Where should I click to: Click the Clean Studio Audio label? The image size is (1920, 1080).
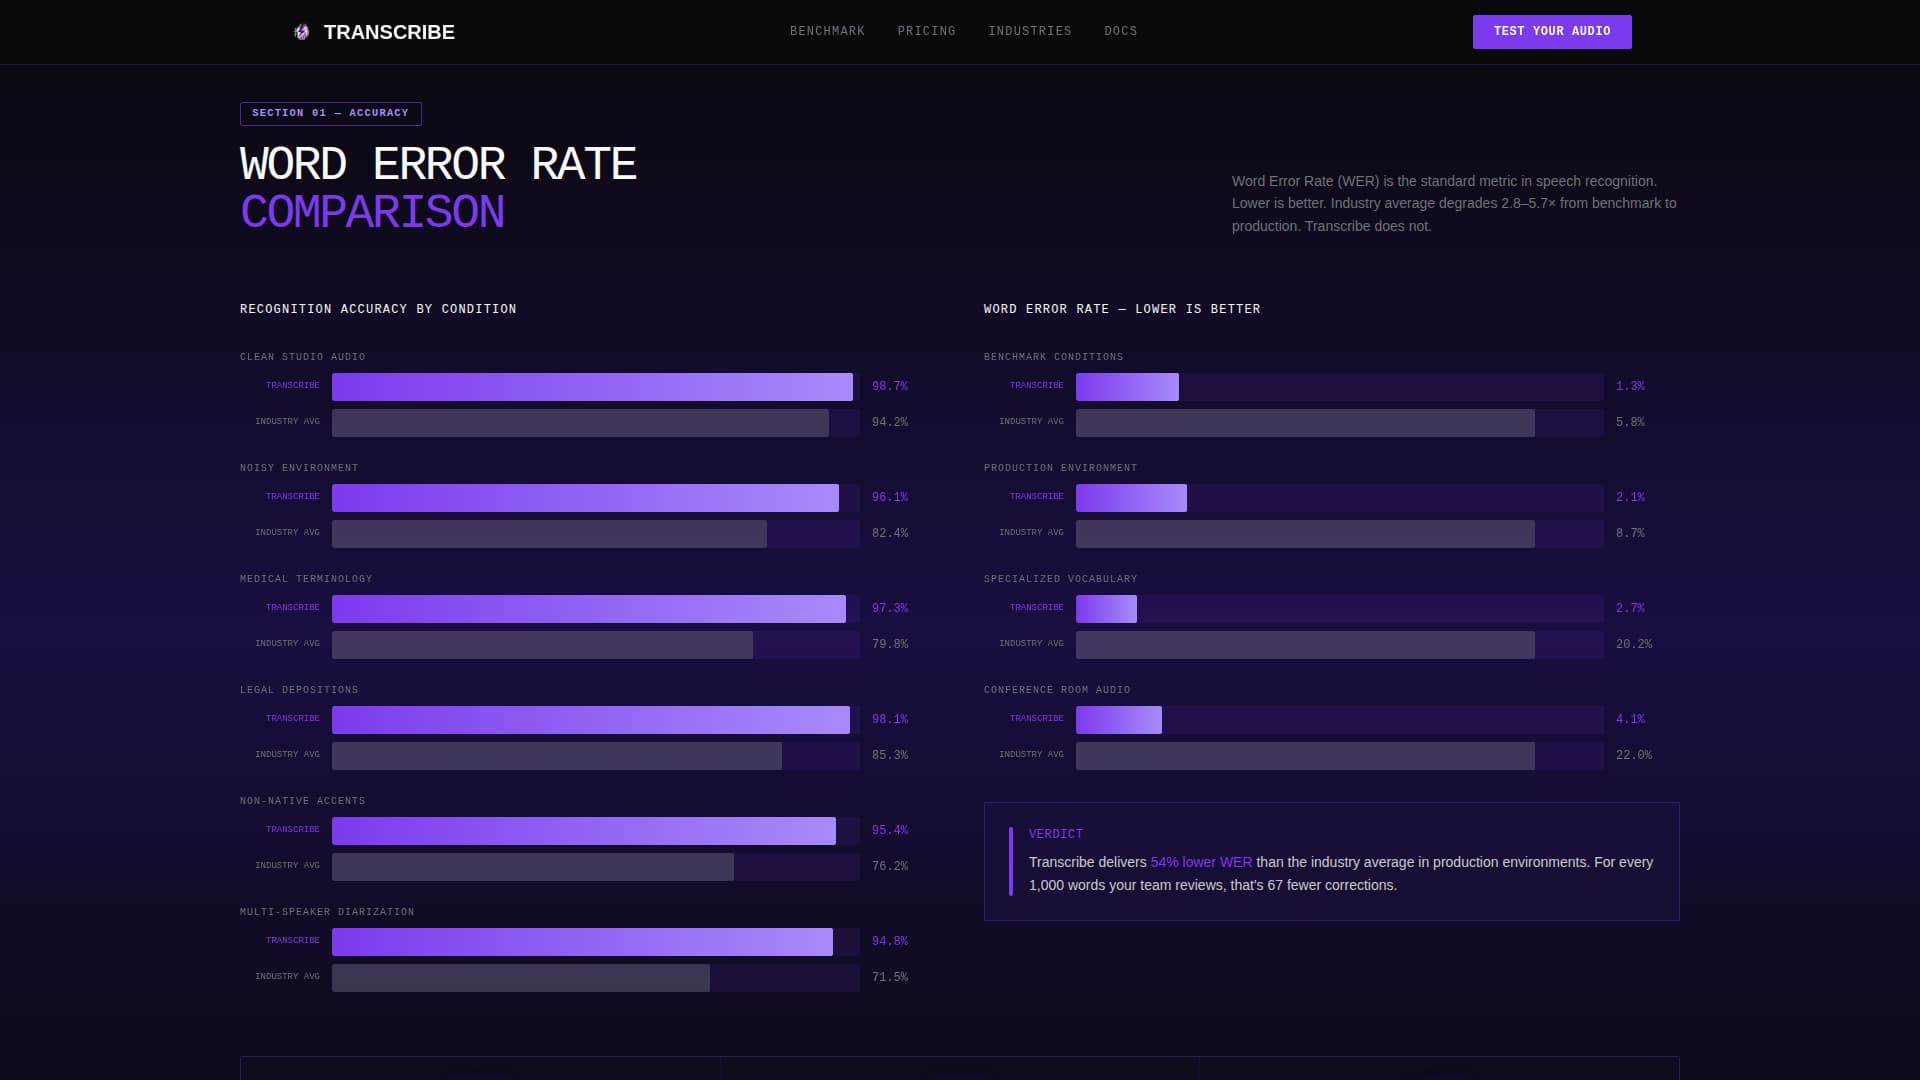coord(302,357)
